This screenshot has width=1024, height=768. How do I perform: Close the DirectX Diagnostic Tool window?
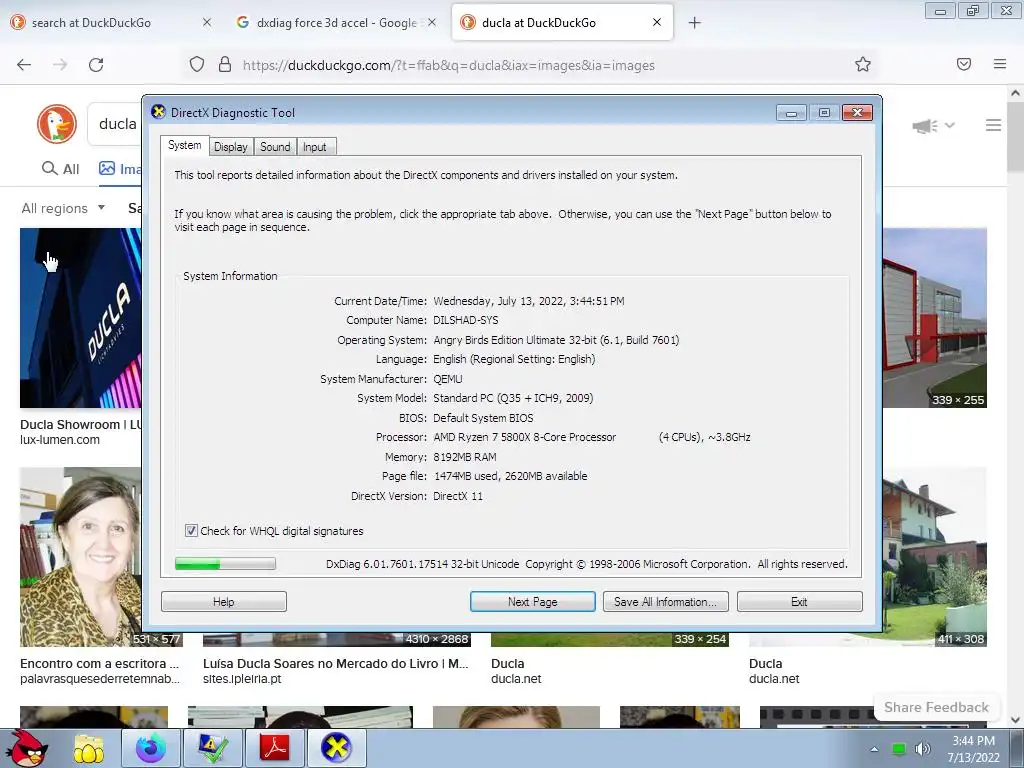[x=857, y=112]
